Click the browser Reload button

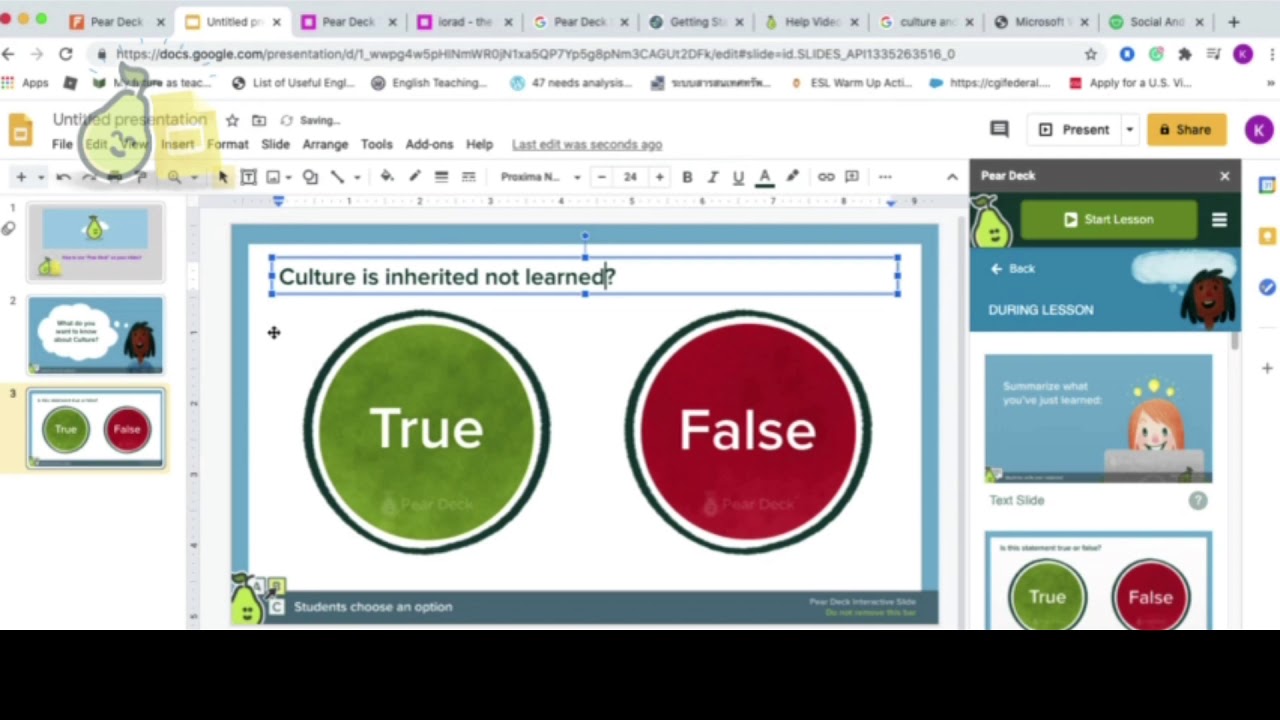pyautogui.click(x=66, y=54)
